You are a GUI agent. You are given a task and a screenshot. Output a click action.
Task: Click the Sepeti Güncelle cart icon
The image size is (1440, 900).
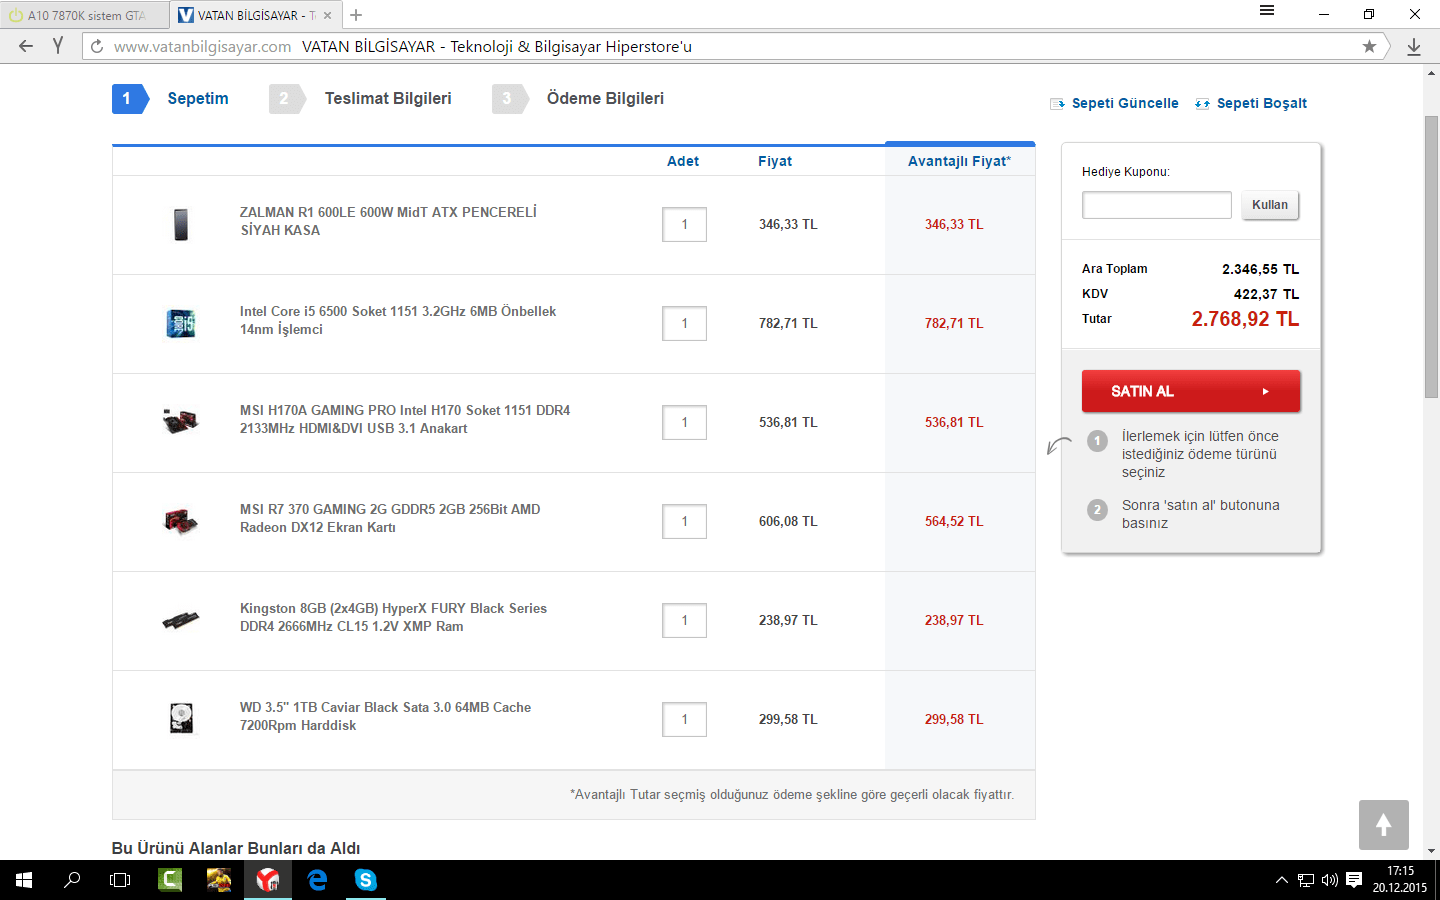click(1057, 104)
